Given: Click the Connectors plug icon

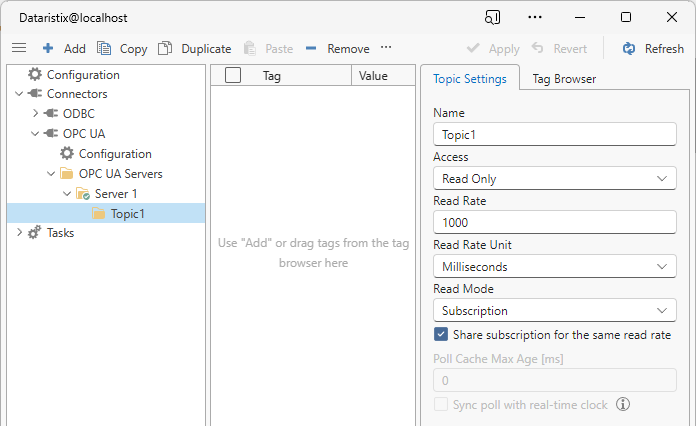Looking at the screenshot, I should coord(35,94).
